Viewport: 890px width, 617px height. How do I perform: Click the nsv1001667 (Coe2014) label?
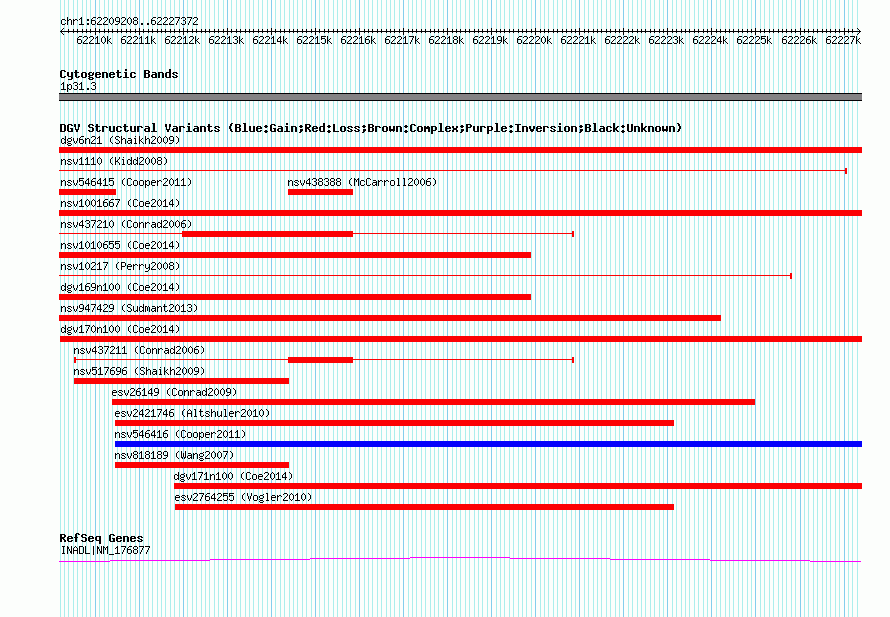[x=120, y=203]
